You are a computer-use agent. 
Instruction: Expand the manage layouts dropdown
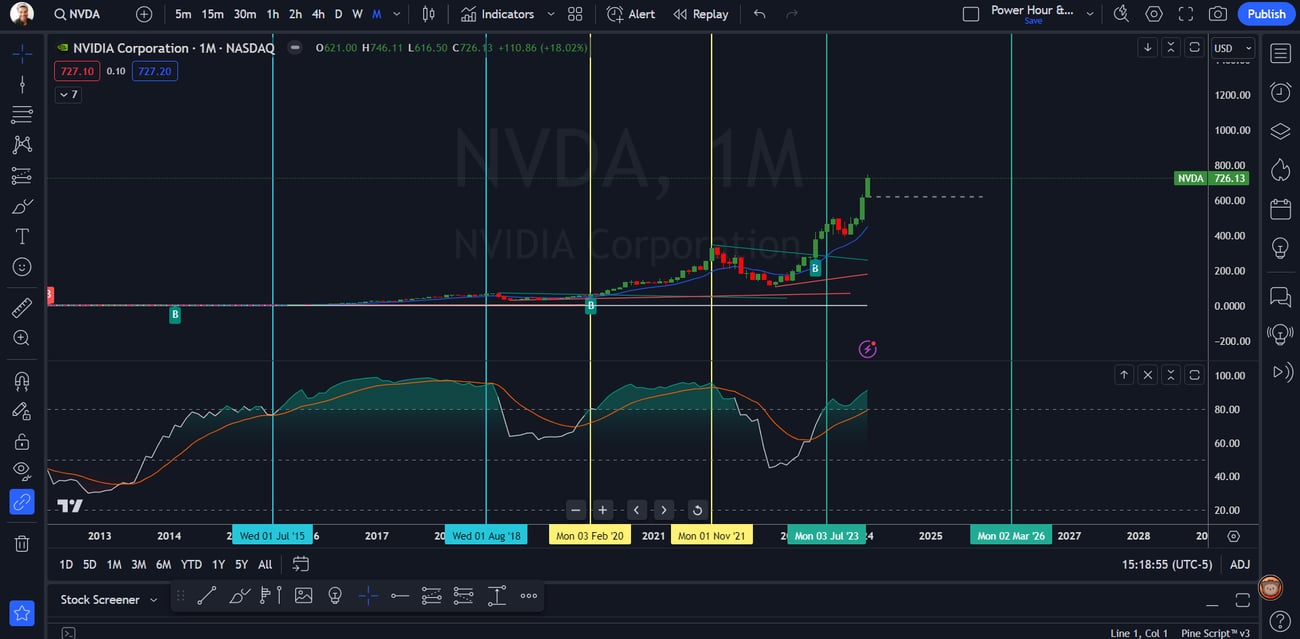click(1090, 14)
